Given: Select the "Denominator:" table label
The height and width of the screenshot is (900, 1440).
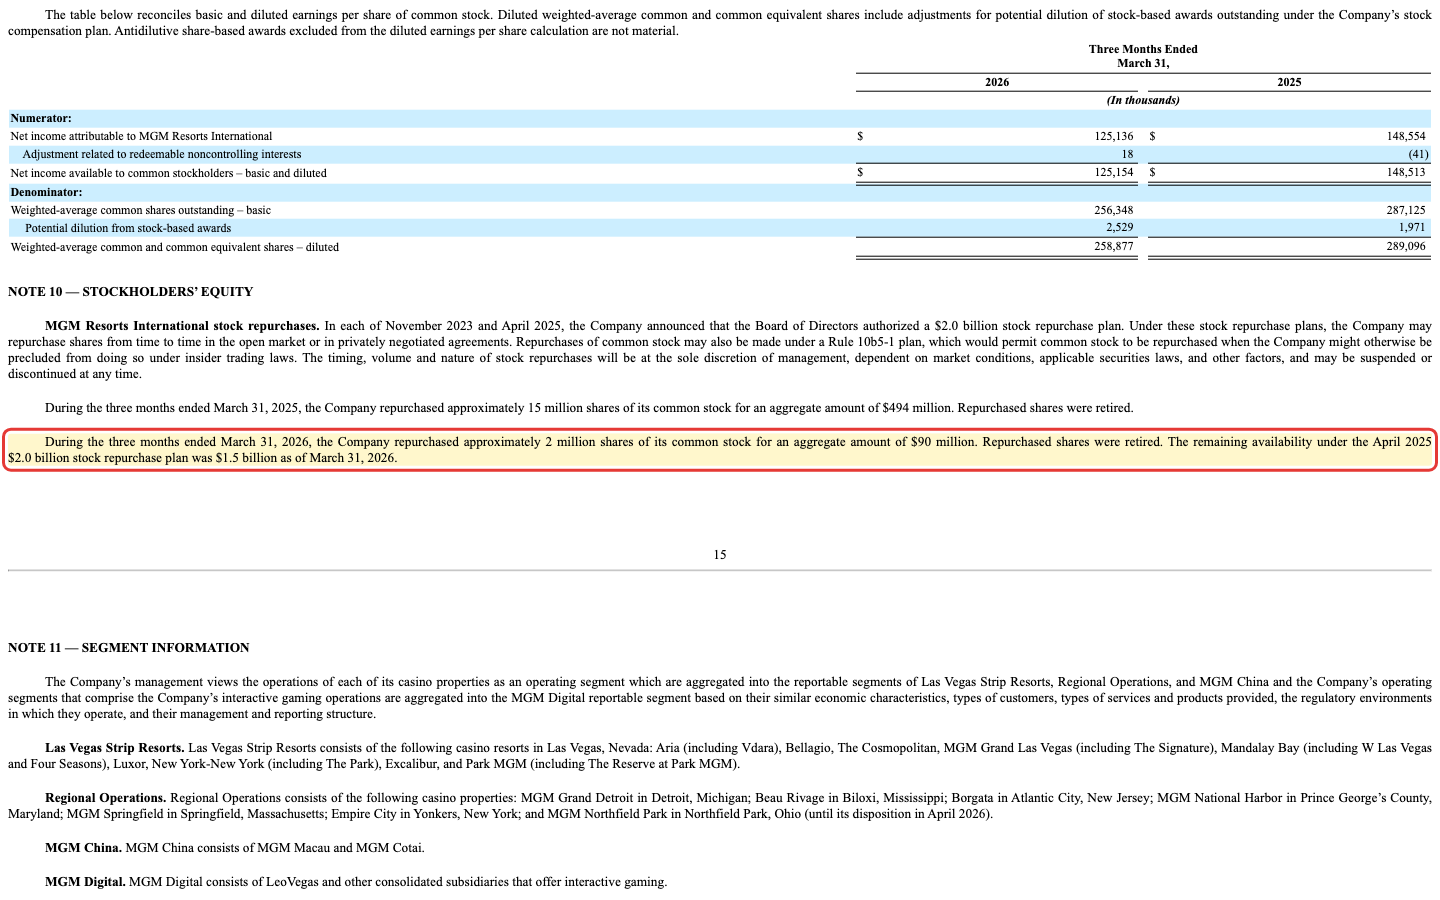Looking at the screenshot, I should [x=46, y=192].
